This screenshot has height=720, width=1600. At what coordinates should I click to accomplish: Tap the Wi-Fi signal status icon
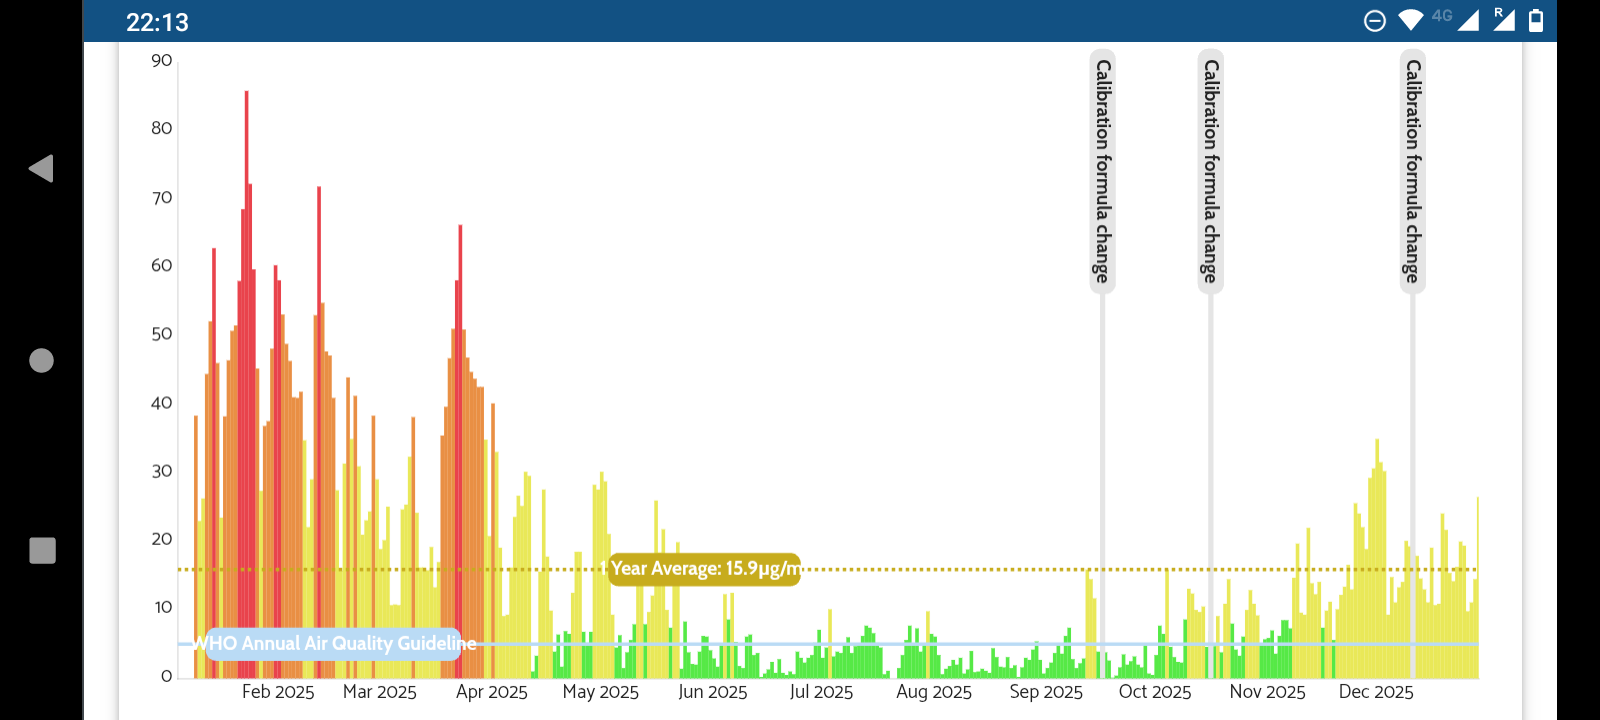1410,21
